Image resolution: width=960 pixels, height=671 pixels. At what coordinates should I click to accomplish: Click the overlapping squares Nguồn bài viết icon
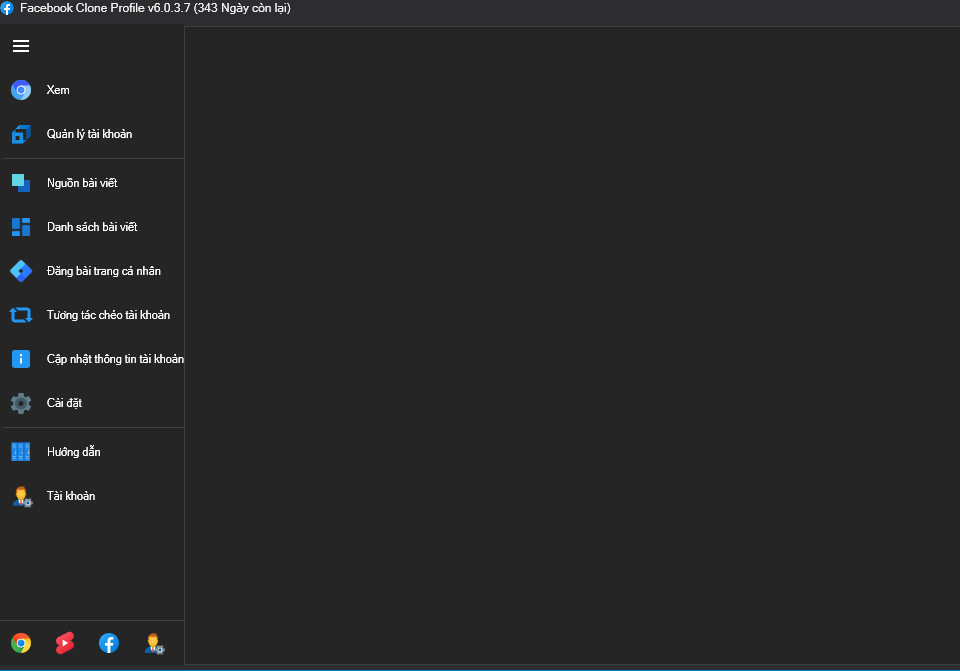point(21,183)
